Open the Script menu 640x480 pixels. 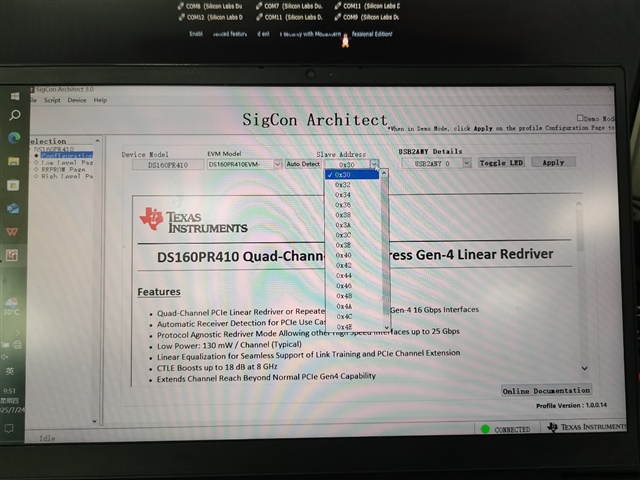pos(52,100)
